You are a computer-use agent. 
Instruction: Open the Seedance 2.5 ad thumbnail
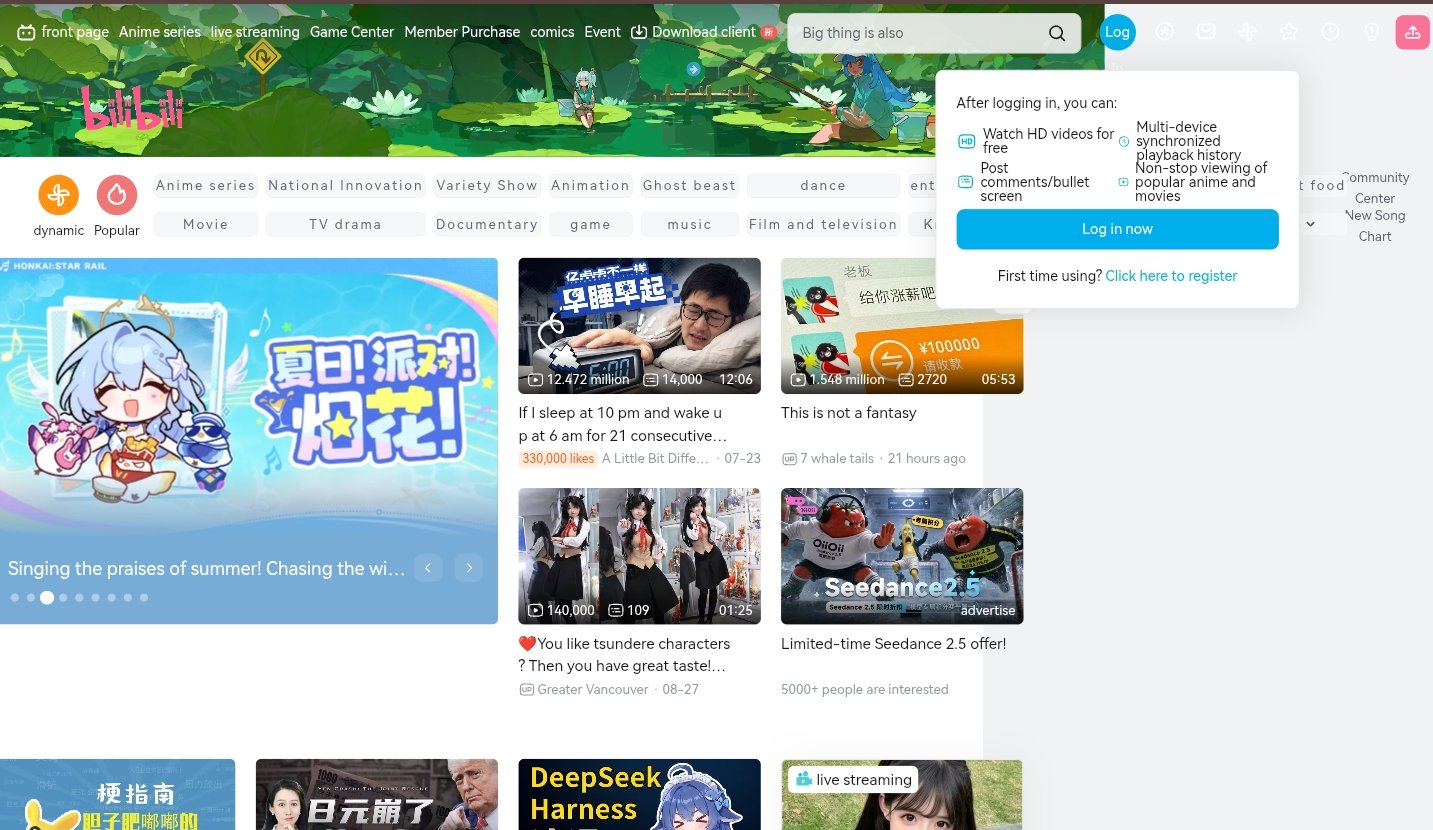pyautogui.click(x=902, y=556)
